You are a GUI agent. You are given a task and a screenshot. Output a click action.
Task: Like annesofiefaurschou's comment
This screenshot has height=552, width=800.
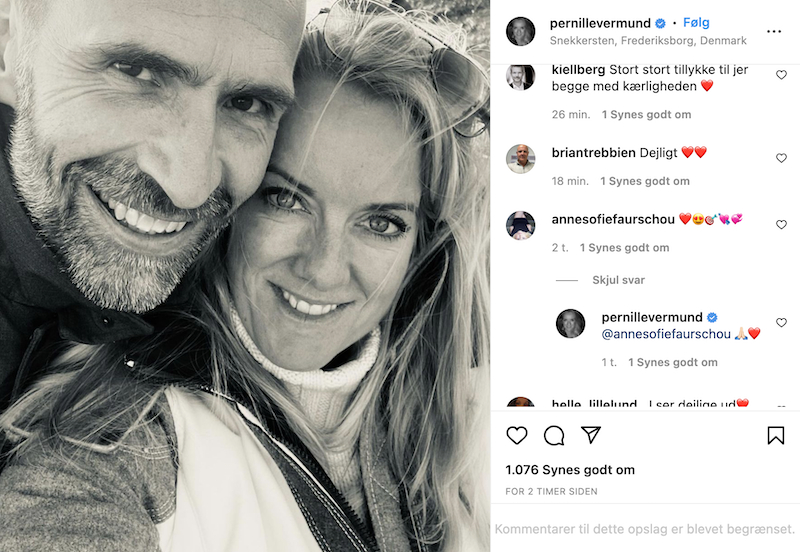(781, 225)
